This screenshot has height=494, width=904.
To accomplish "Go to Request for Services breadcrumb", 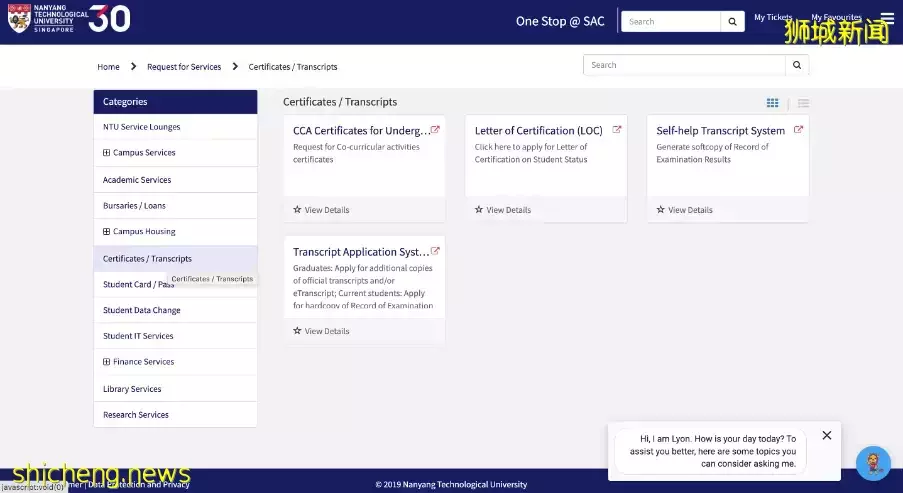I will coord(184,67).
